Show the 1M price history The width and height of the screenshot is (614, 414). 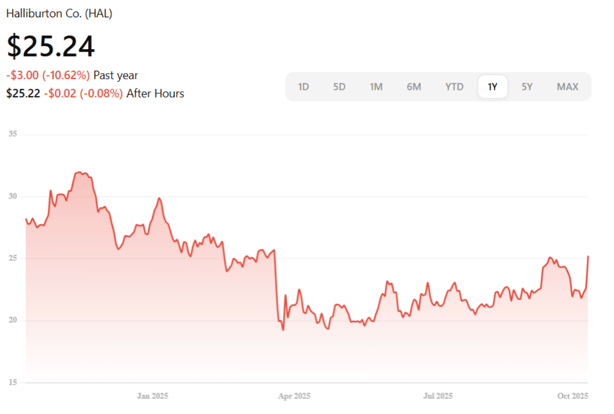[x=376, y=87]
